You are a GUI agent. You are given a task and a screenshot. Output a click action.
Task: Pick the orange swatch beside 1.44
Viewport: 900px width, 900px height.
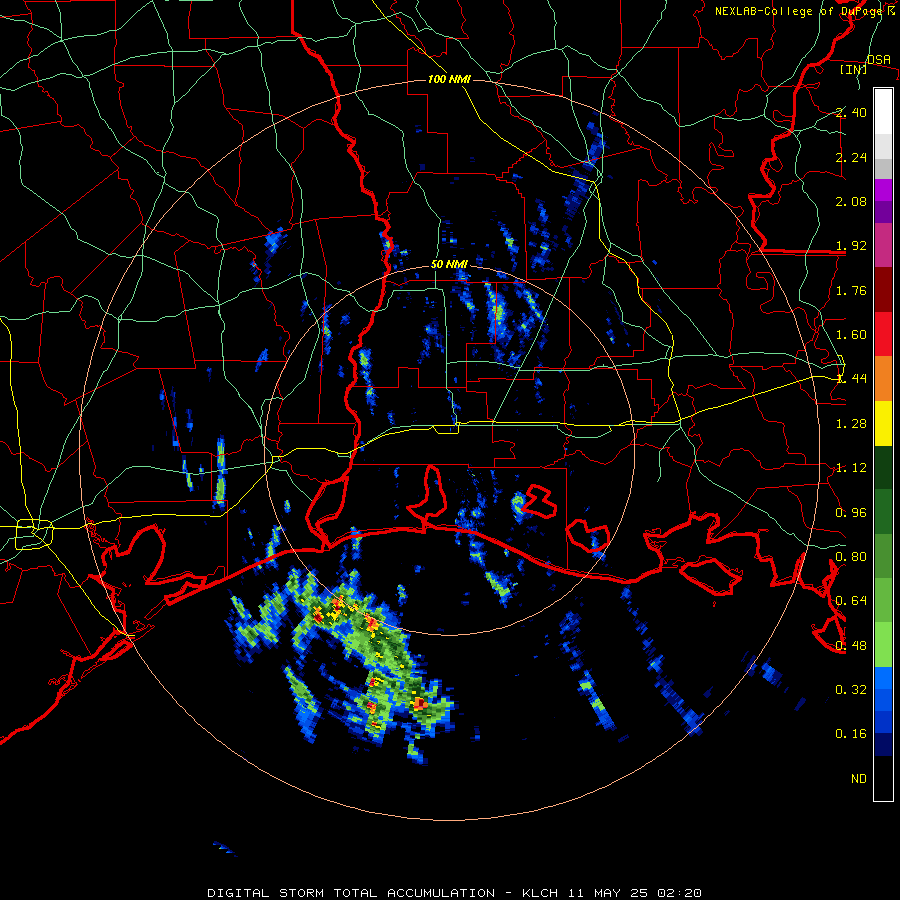[883, 379]
